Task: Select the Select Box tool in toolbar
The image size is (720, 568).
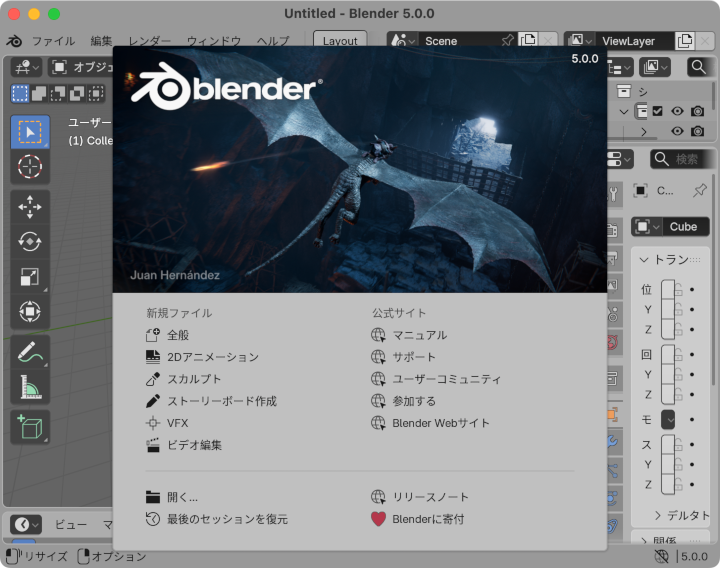Action: [x=30, y=132]
